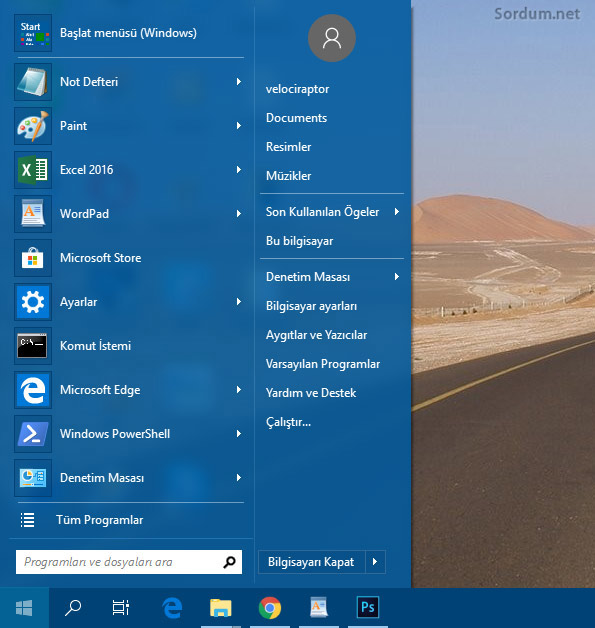The width and height of the screenshot is (595, 628).
Task: Open Microsoft Edge icon in start menu list
Action: tap(33, 390)
